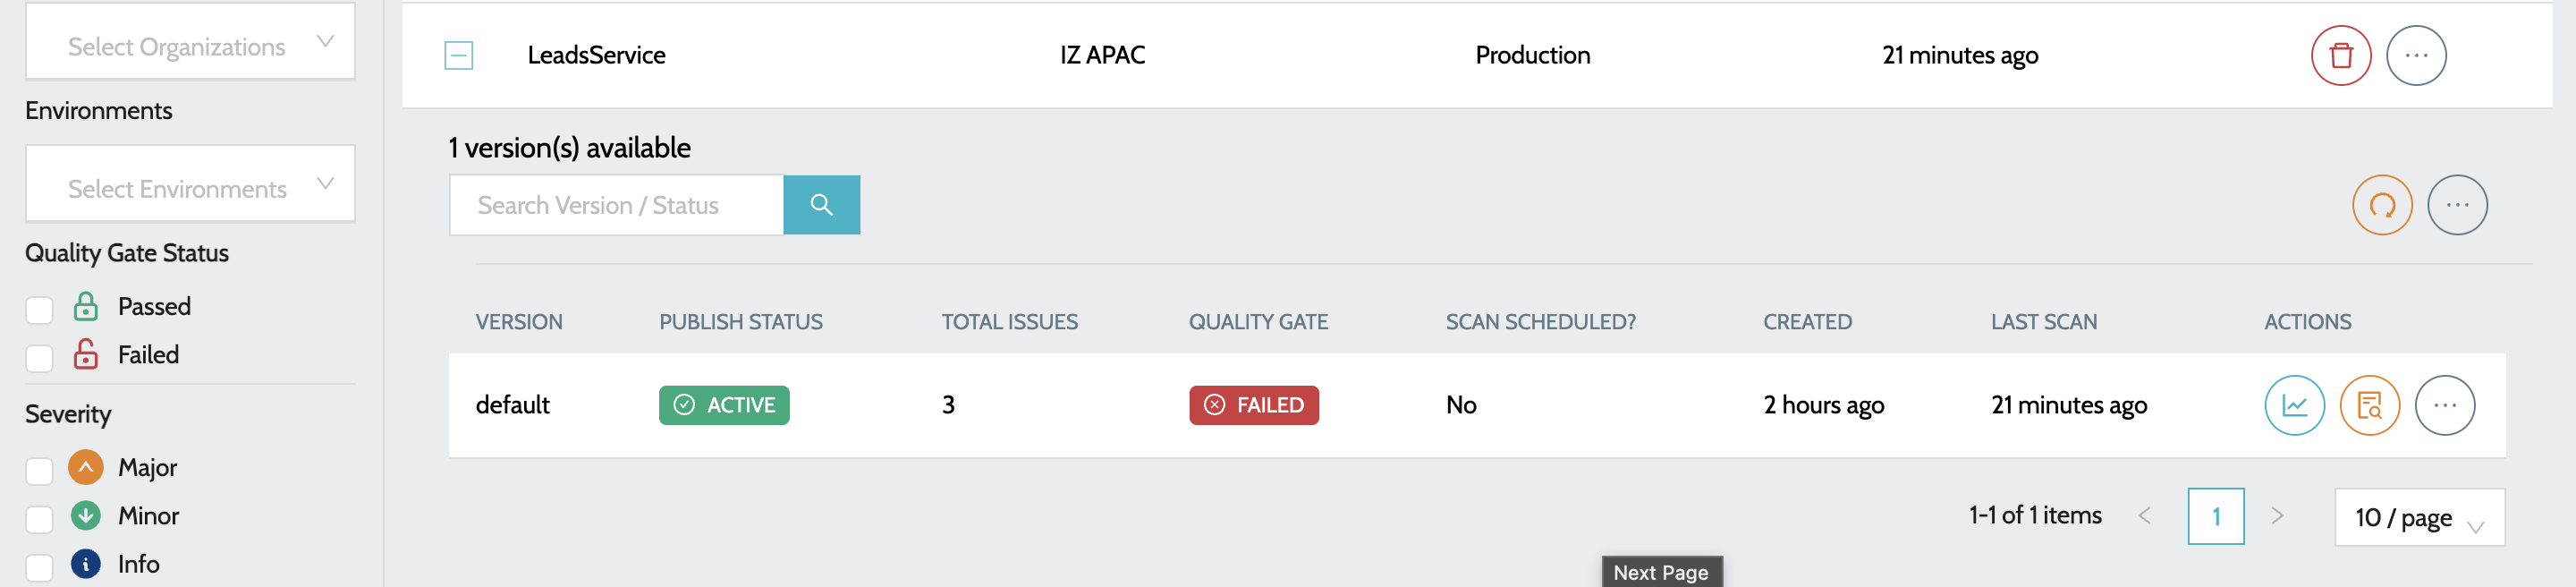This screenshot has height=587, width=2576.
Task: Check the Minor severity filter
Action: [x=39, y=519]
